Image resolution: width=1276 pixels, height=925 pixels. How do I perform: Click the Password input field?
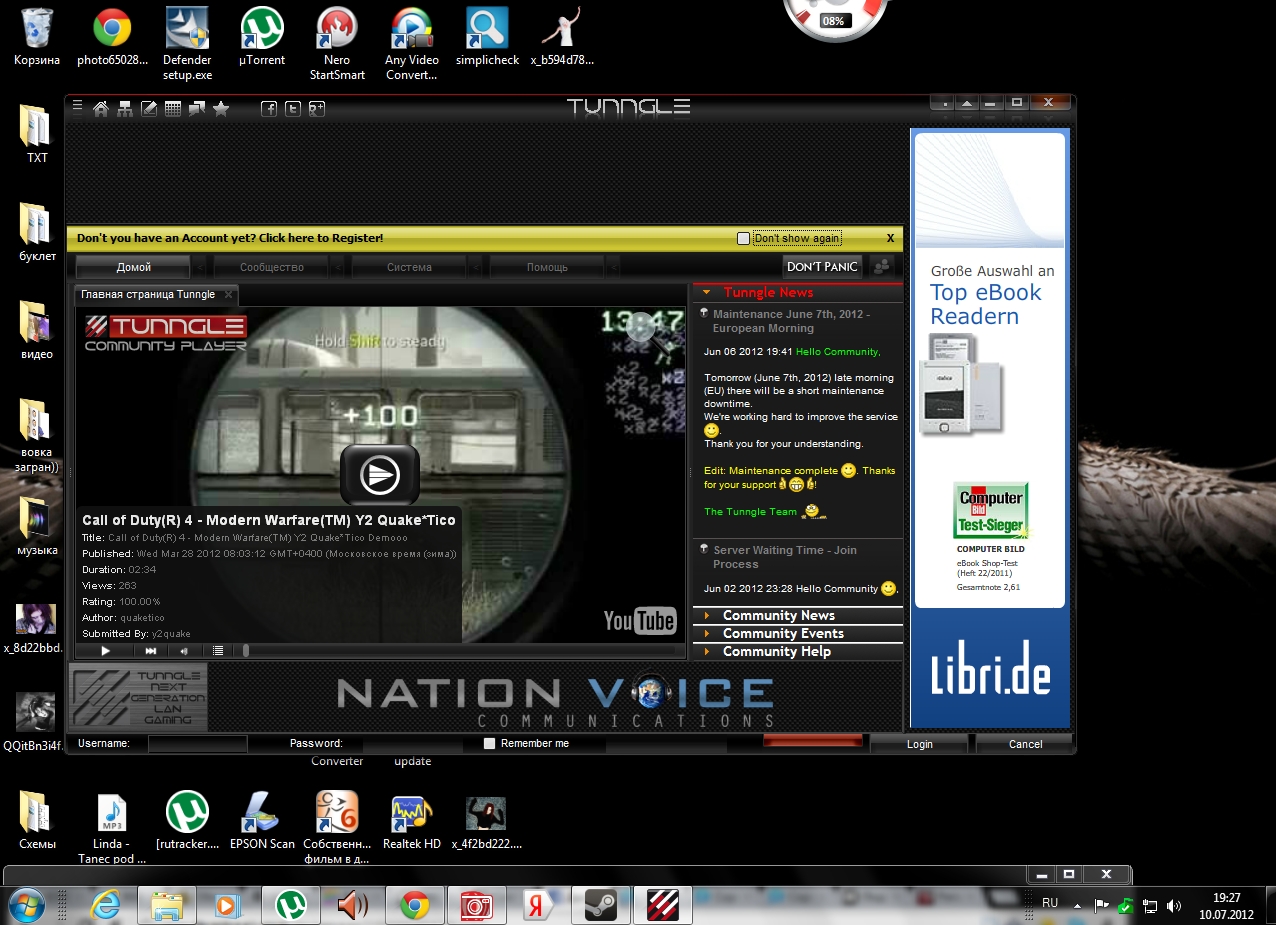(413, 743)
